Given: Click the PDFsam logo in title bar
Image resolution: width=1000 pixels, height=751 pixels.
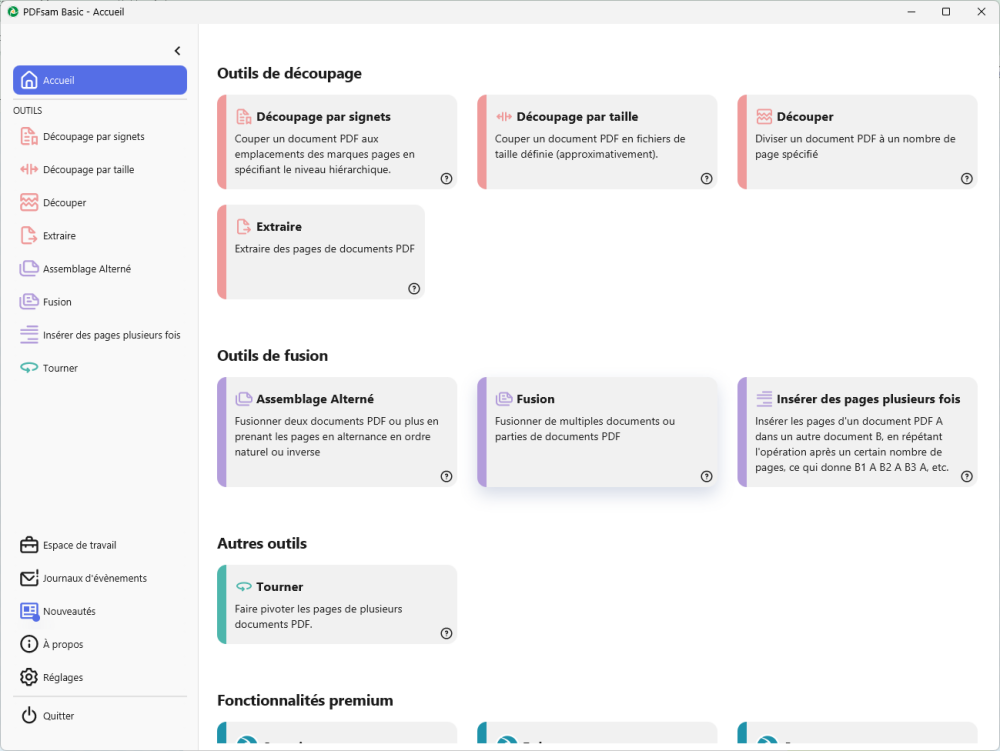Looking at the screenshot, I should pos(13,11).
